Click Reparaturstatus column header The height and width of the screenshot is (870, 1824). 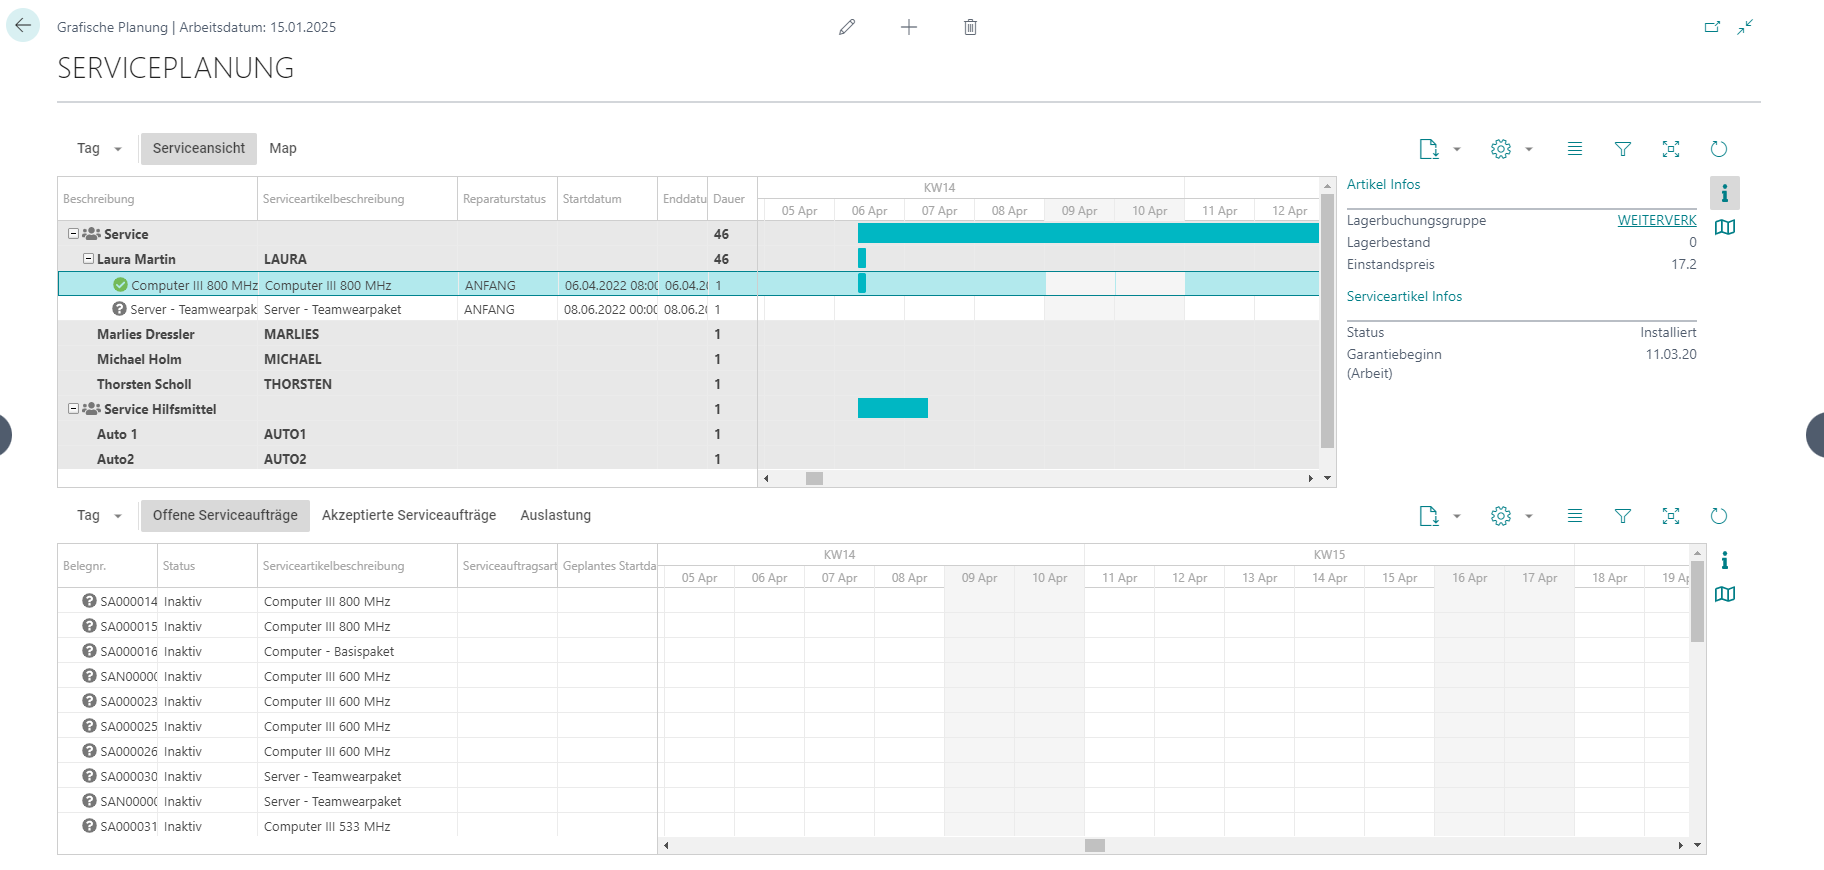click(x=507, y=199)
